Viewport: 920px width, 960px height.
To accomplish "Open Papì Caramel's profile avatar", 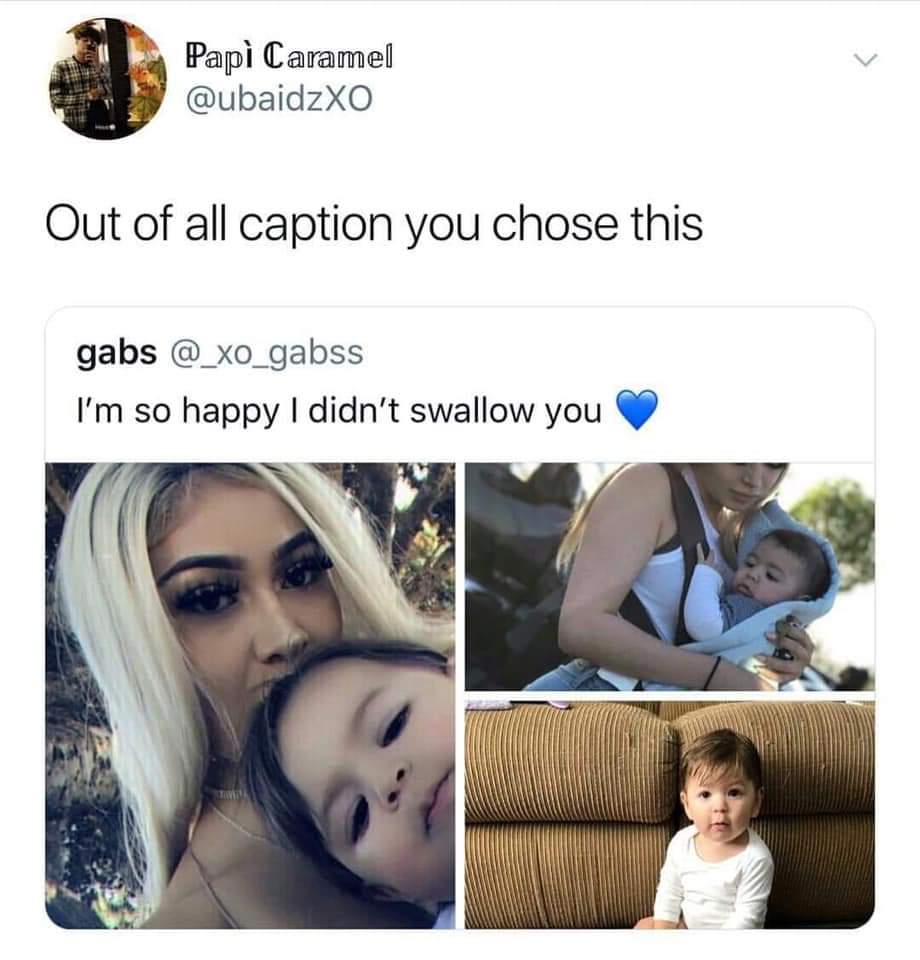I will coord(108,79).
